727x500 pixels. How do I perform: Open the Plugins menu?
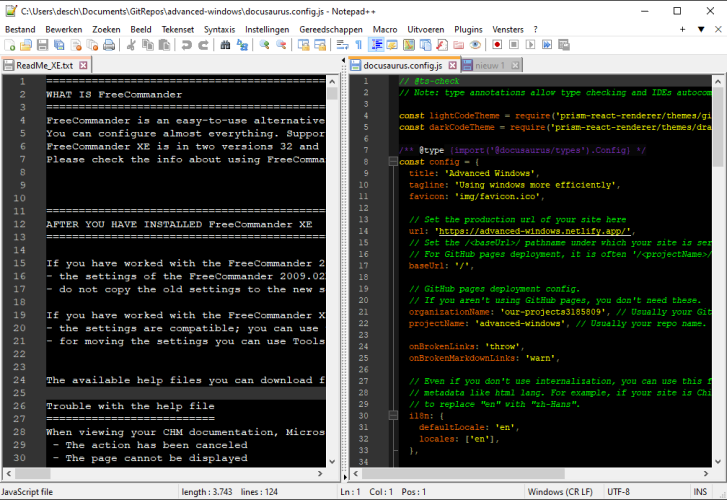[468, 29]
